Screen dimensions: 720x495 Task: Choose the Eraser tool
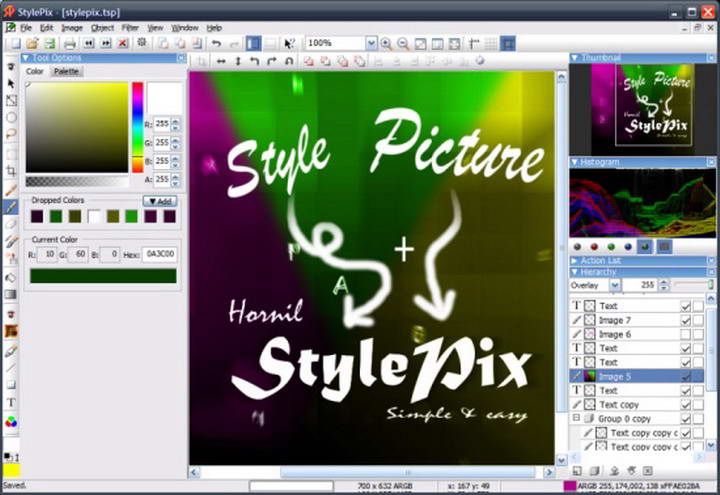pos(11,224)
